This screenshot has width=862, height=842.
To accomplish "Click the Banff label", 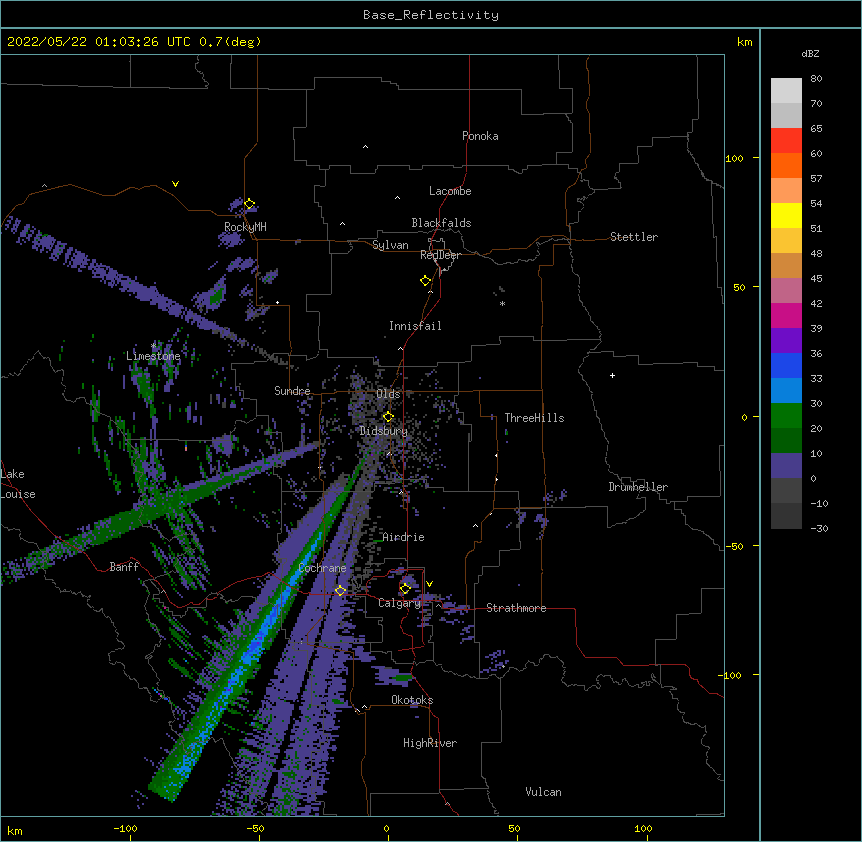I will point(124,567).
